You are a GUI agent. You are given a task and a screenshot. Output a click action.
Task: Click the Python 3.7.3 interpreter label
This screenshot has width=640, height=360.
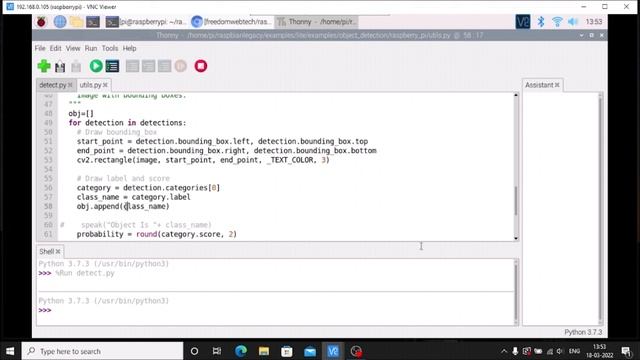(583, 332)
